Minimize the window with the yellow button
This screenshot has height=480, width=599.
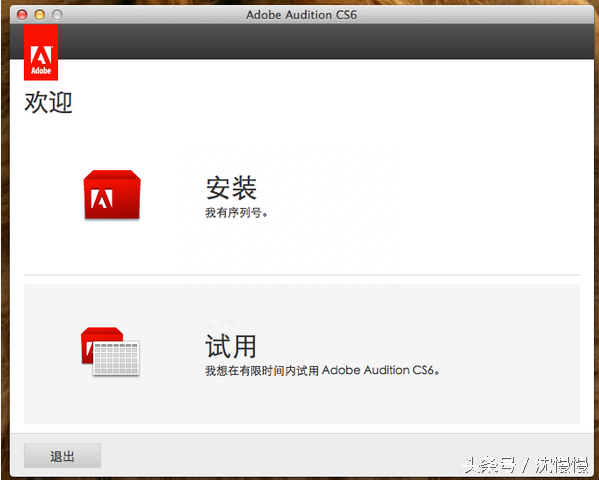[40, 15]
